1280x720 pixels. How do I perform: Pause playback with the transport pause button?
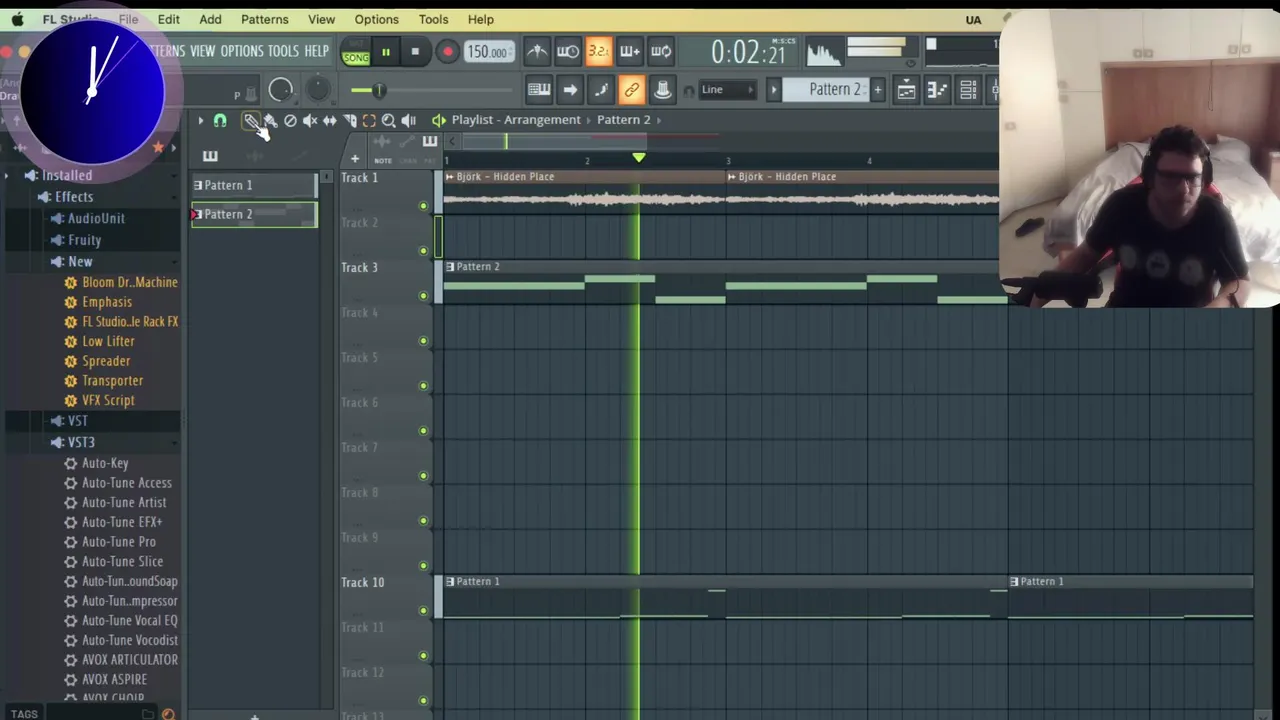385,52
